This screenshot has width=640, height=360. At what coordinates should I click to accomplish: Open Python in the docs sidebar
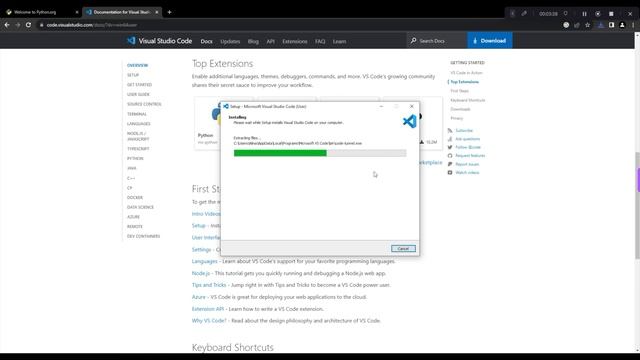135,158
